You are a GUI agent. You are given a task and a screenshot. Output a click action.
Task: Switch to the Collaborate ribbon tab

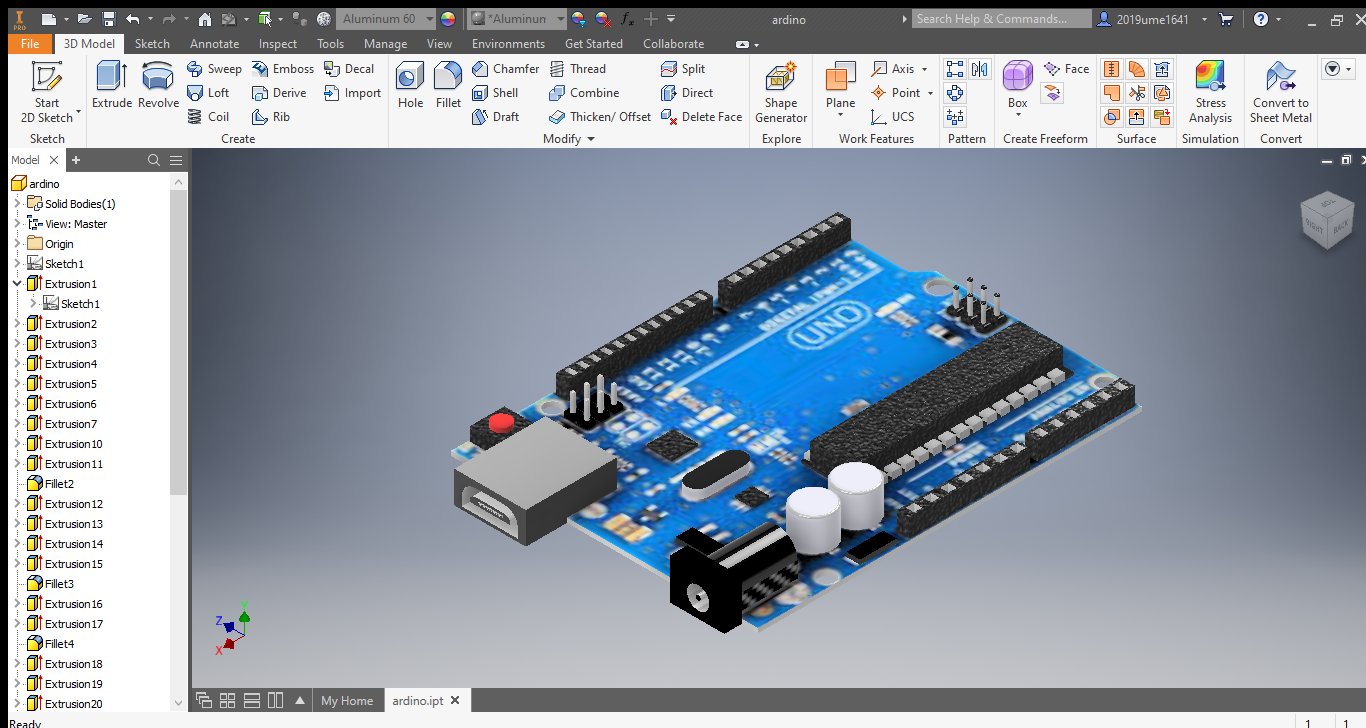[673, 44]
